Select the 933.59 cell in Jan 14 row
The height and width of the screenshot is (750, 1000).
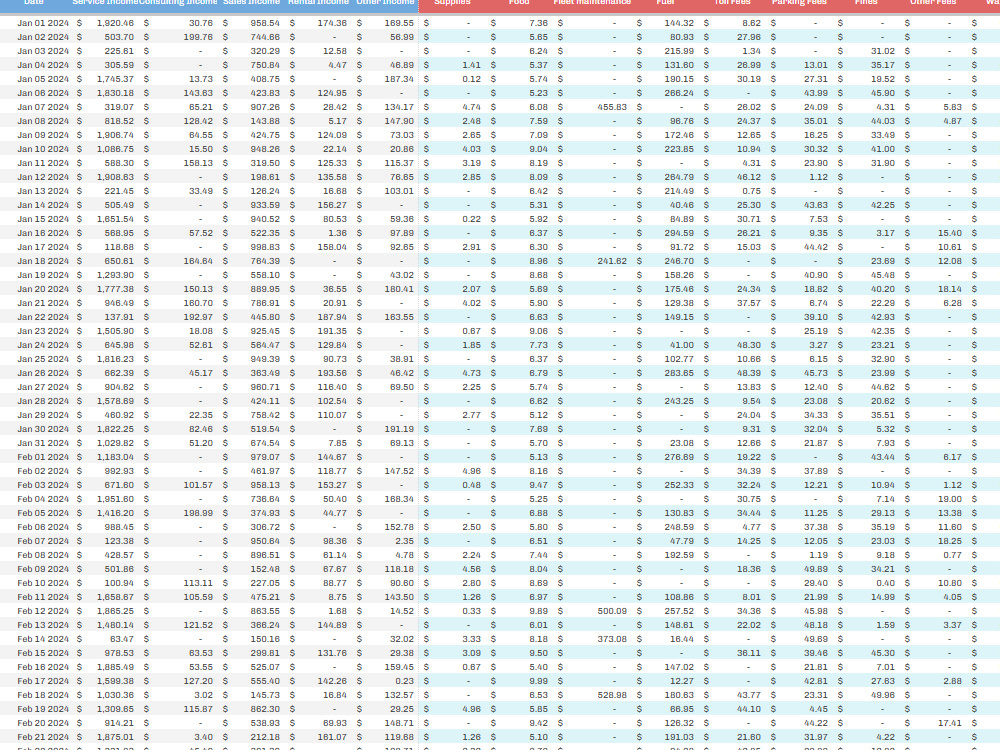point(265,205)
